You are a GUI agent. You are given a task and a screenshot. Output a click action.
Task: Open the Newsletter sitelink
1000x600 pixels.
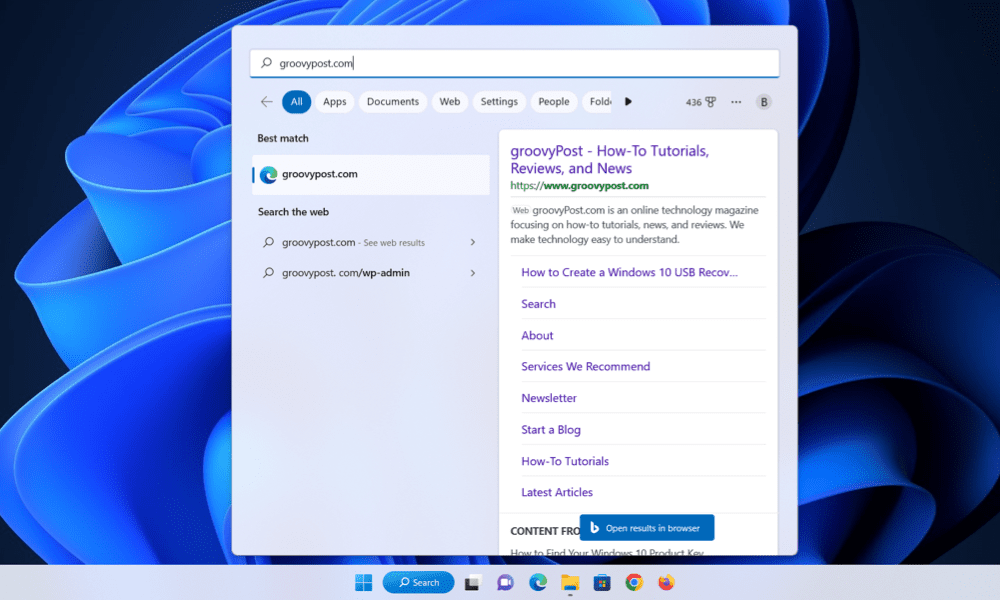point(548,398)
